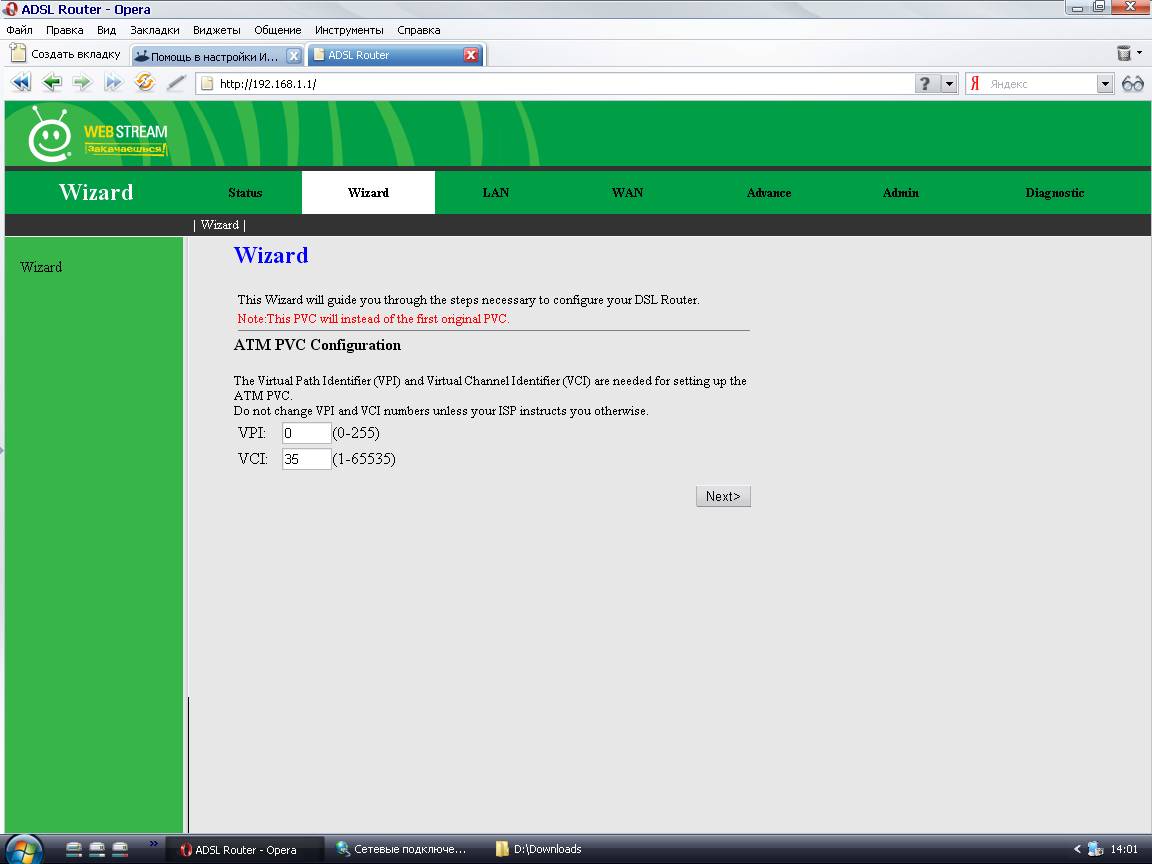Switch to the WAN router tab
This screenshot has width=1152, height=864.
pyautogui.click(x=627, y=193)
